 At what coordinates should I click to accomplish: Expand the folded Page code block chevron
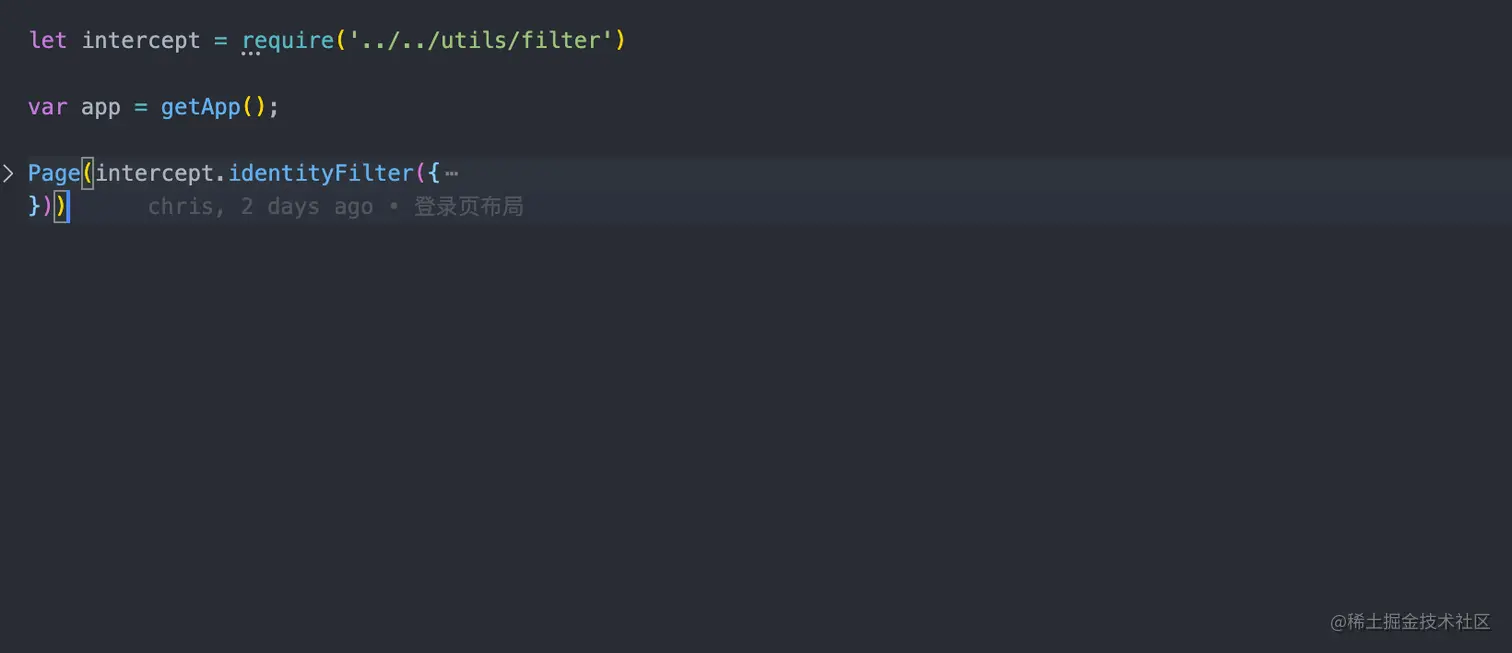coord(8,174)
